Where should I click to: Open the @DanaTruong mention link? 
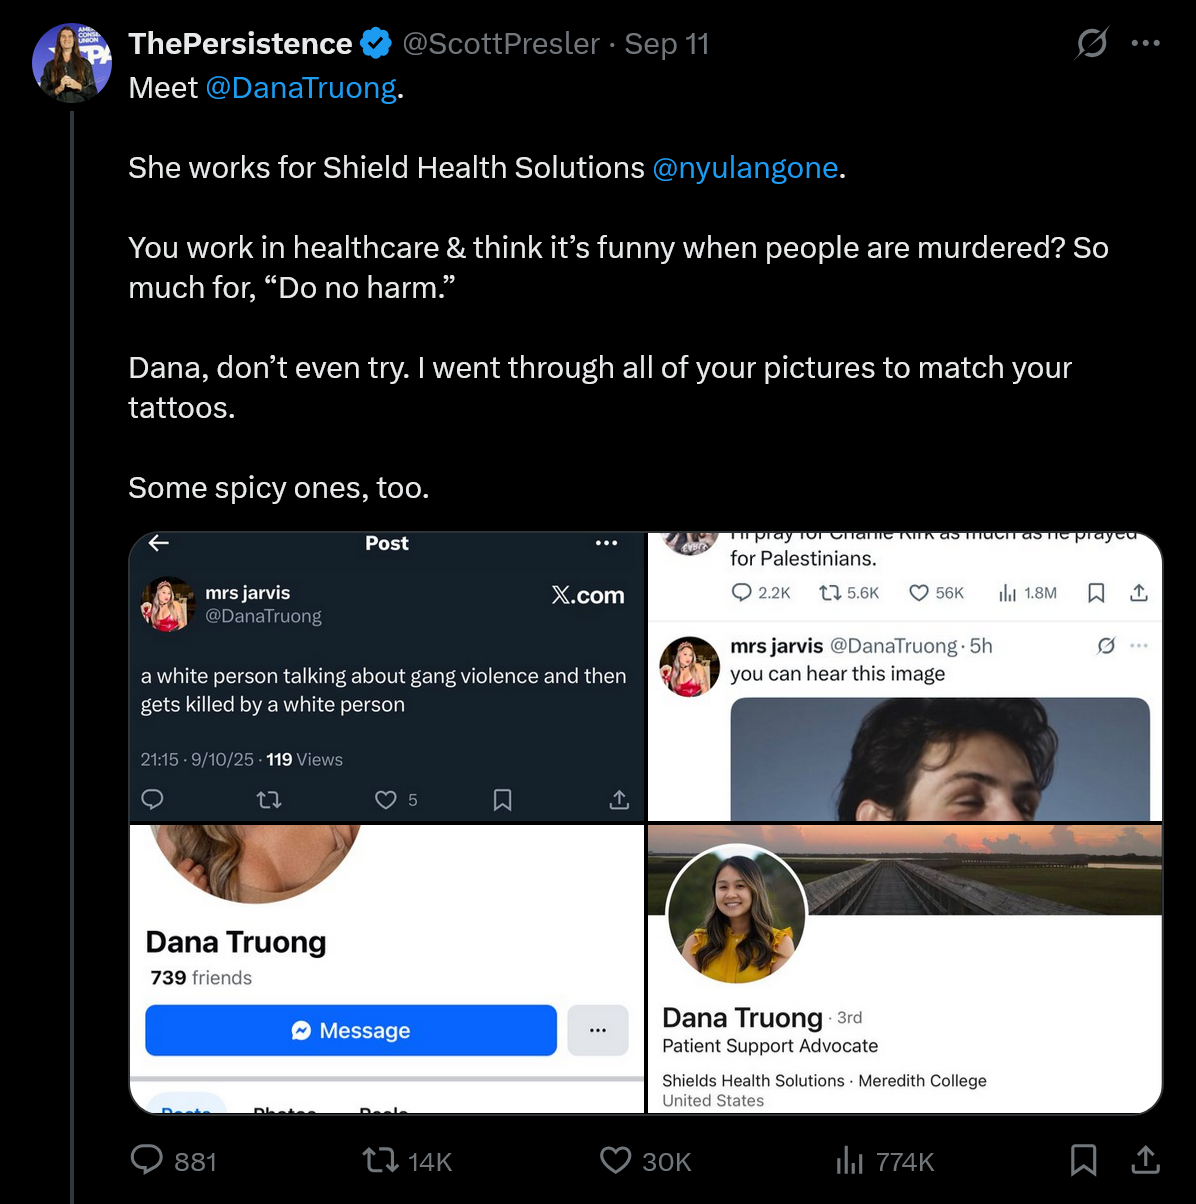click(301, 88)
